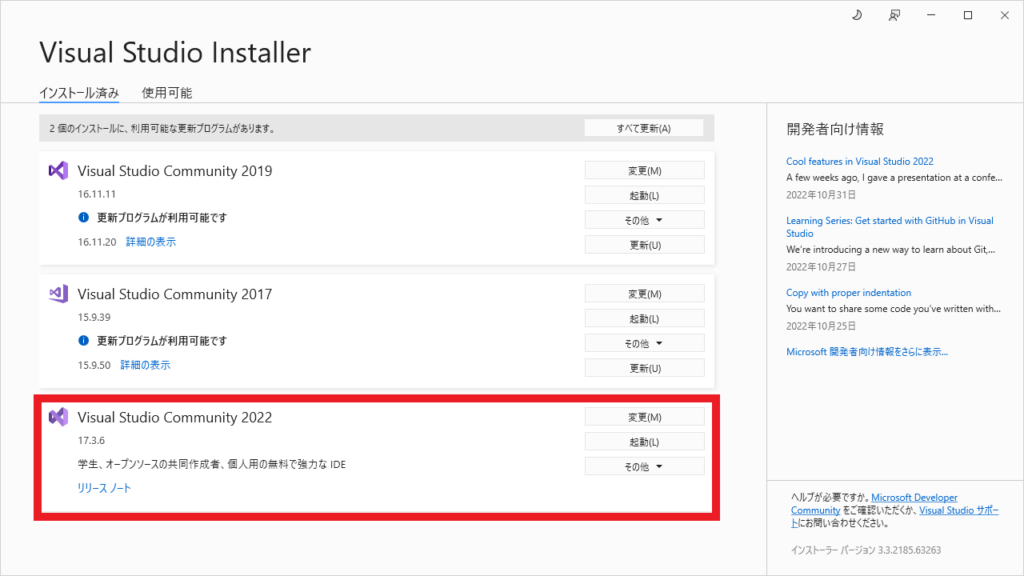
Task: Click the Visual Studio Community 2017 logo
Action: click(58, 294)
